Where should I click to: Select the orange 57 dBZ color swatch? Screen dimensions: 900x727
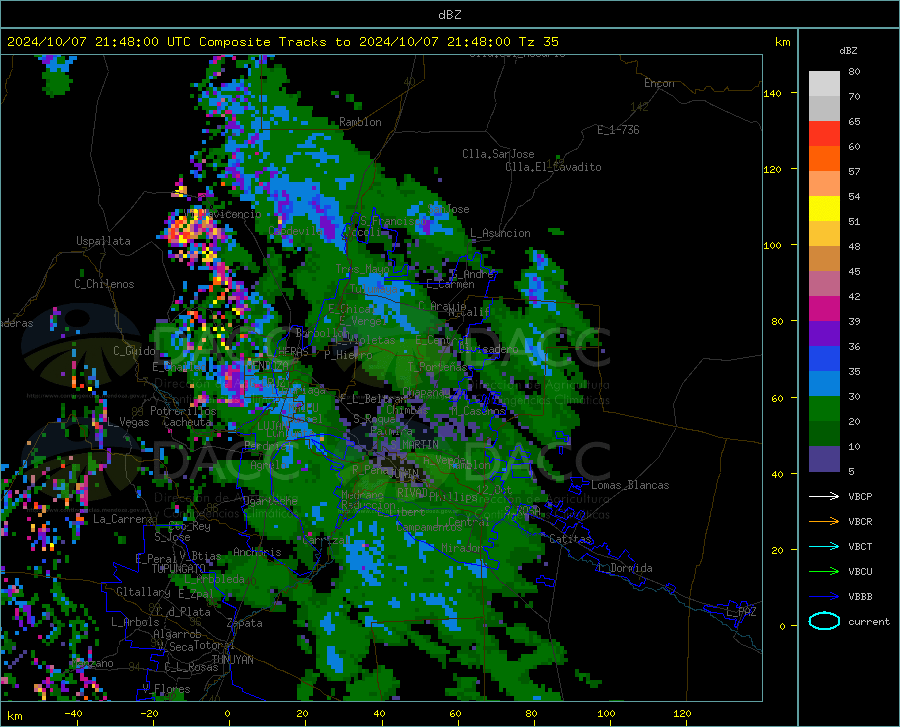coord(824,159)
